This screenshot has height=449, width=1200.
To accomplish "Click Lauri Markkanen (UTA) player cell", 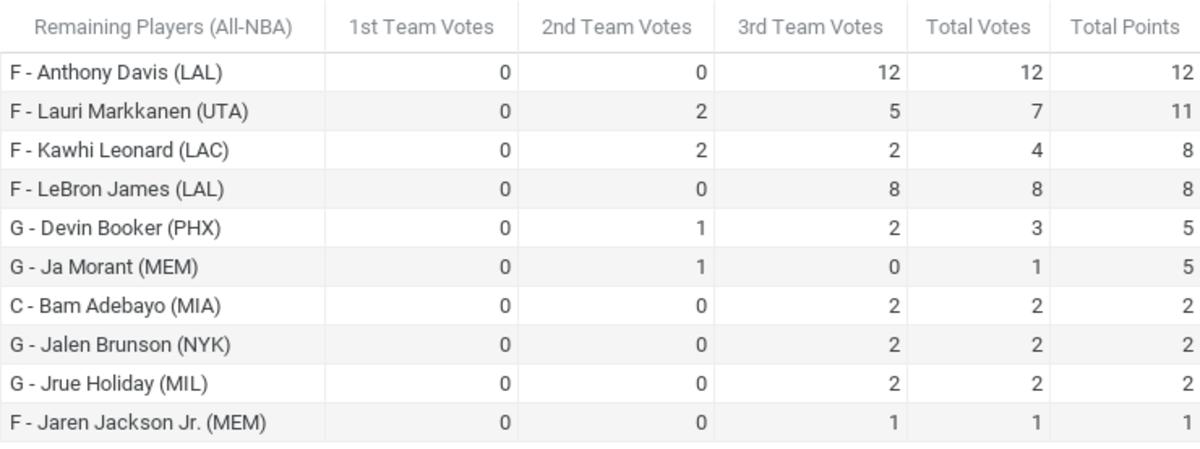I will pos(129,111).
